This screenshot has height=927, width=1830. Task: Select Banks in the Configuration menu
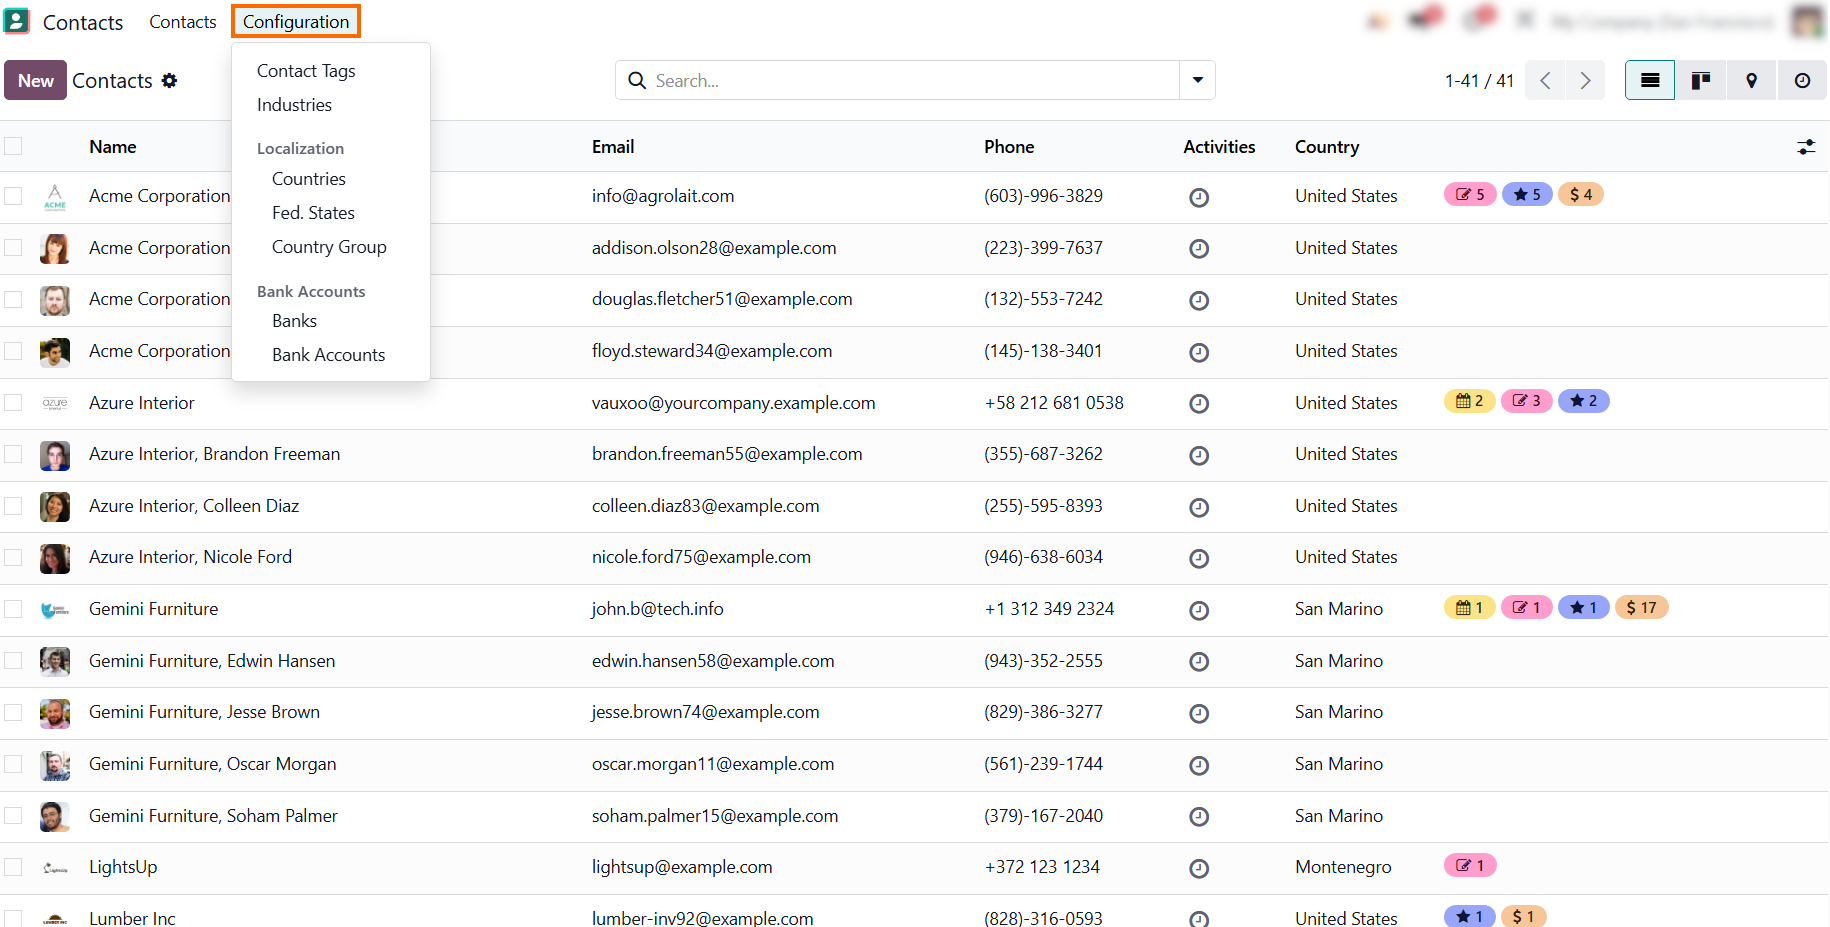click(294, 321)
